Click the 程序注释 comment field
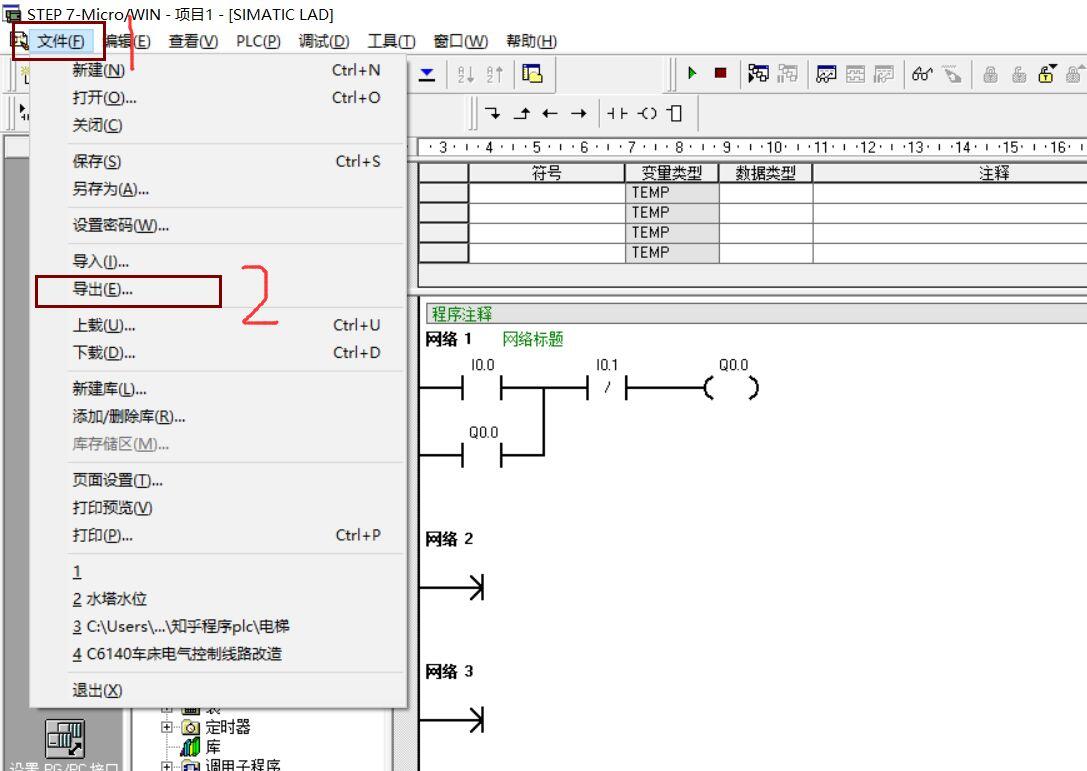The width and height of the screenshot is (1087, 771). pos(756,314)
